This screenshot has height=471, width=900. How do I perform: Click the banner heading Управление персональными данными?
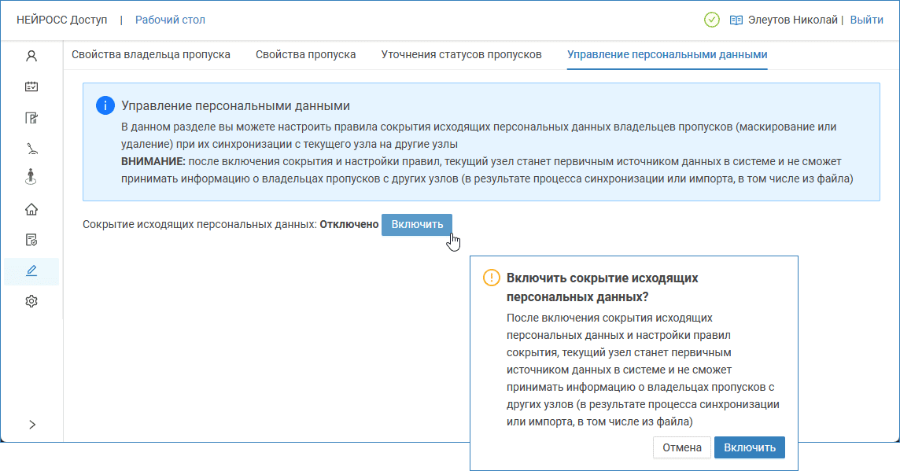[235, 106]
